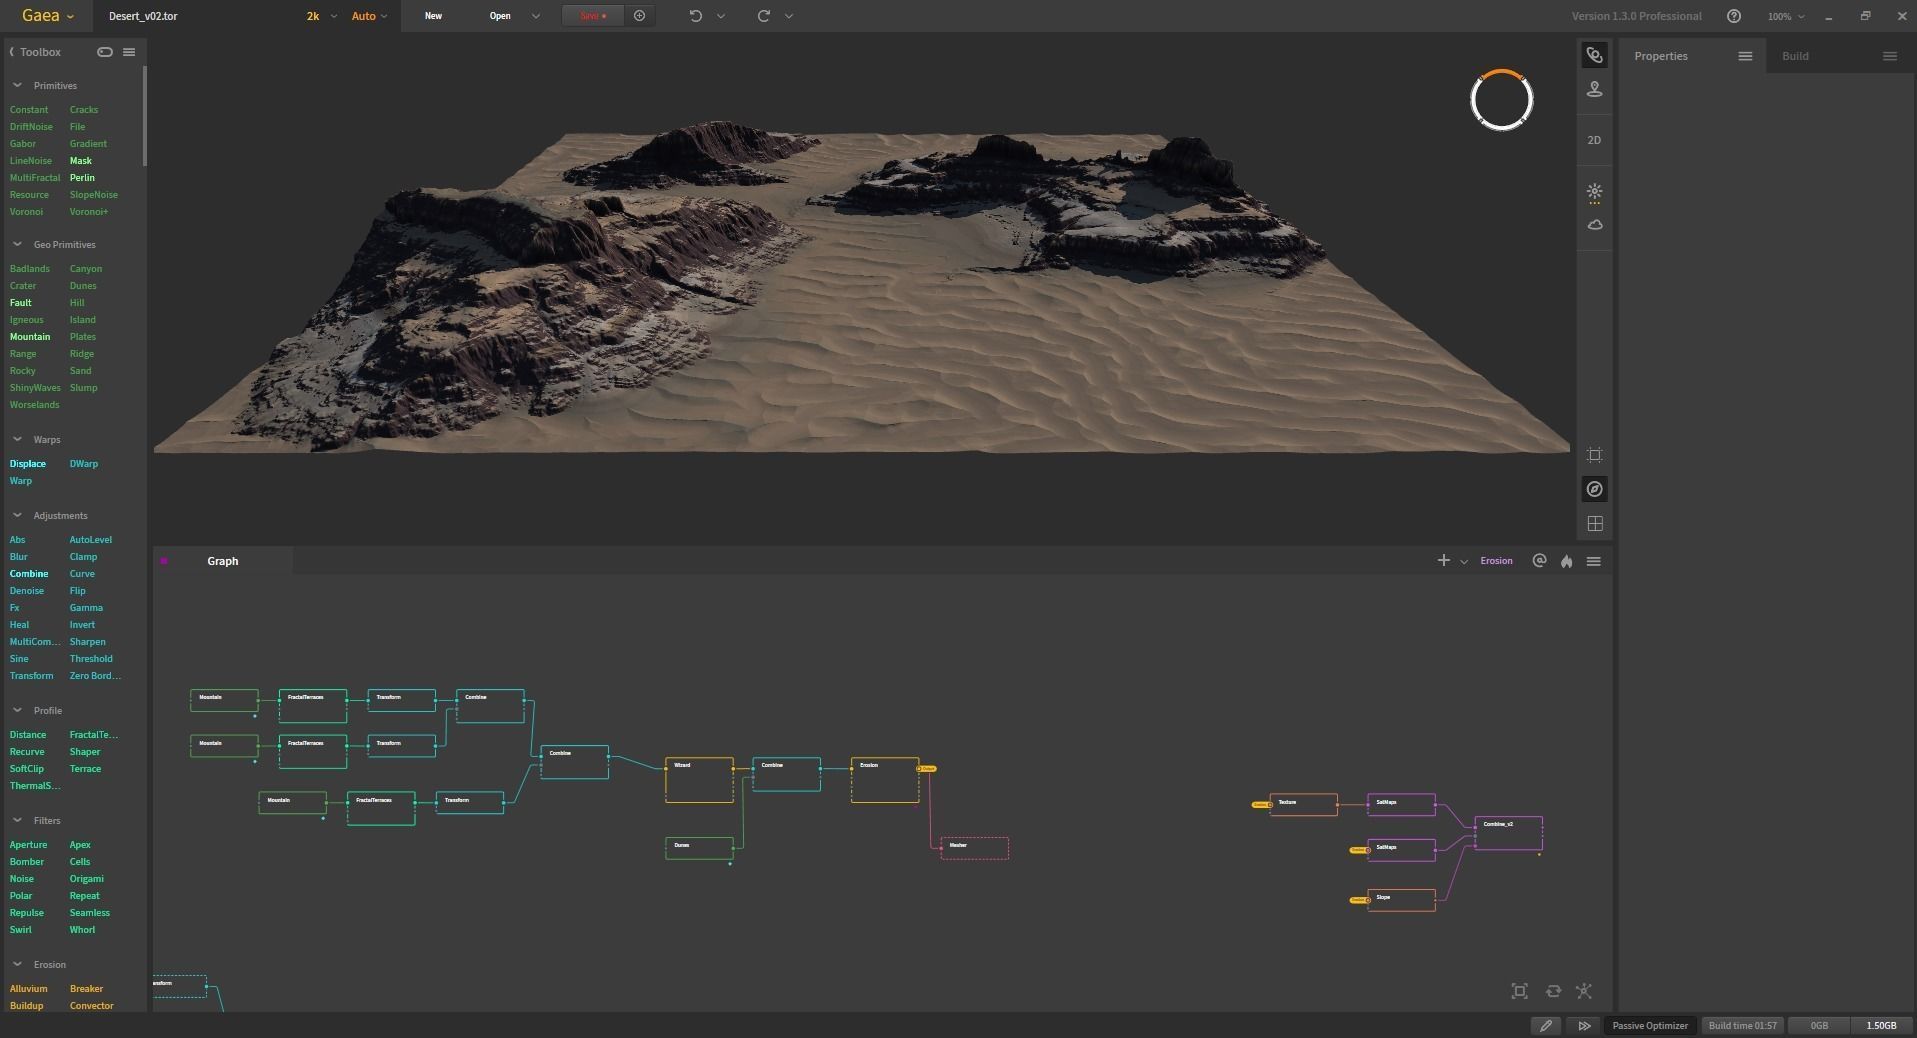Switch to the Build tab
Screen dimensions: 1917x1038
click(1795, 56)
